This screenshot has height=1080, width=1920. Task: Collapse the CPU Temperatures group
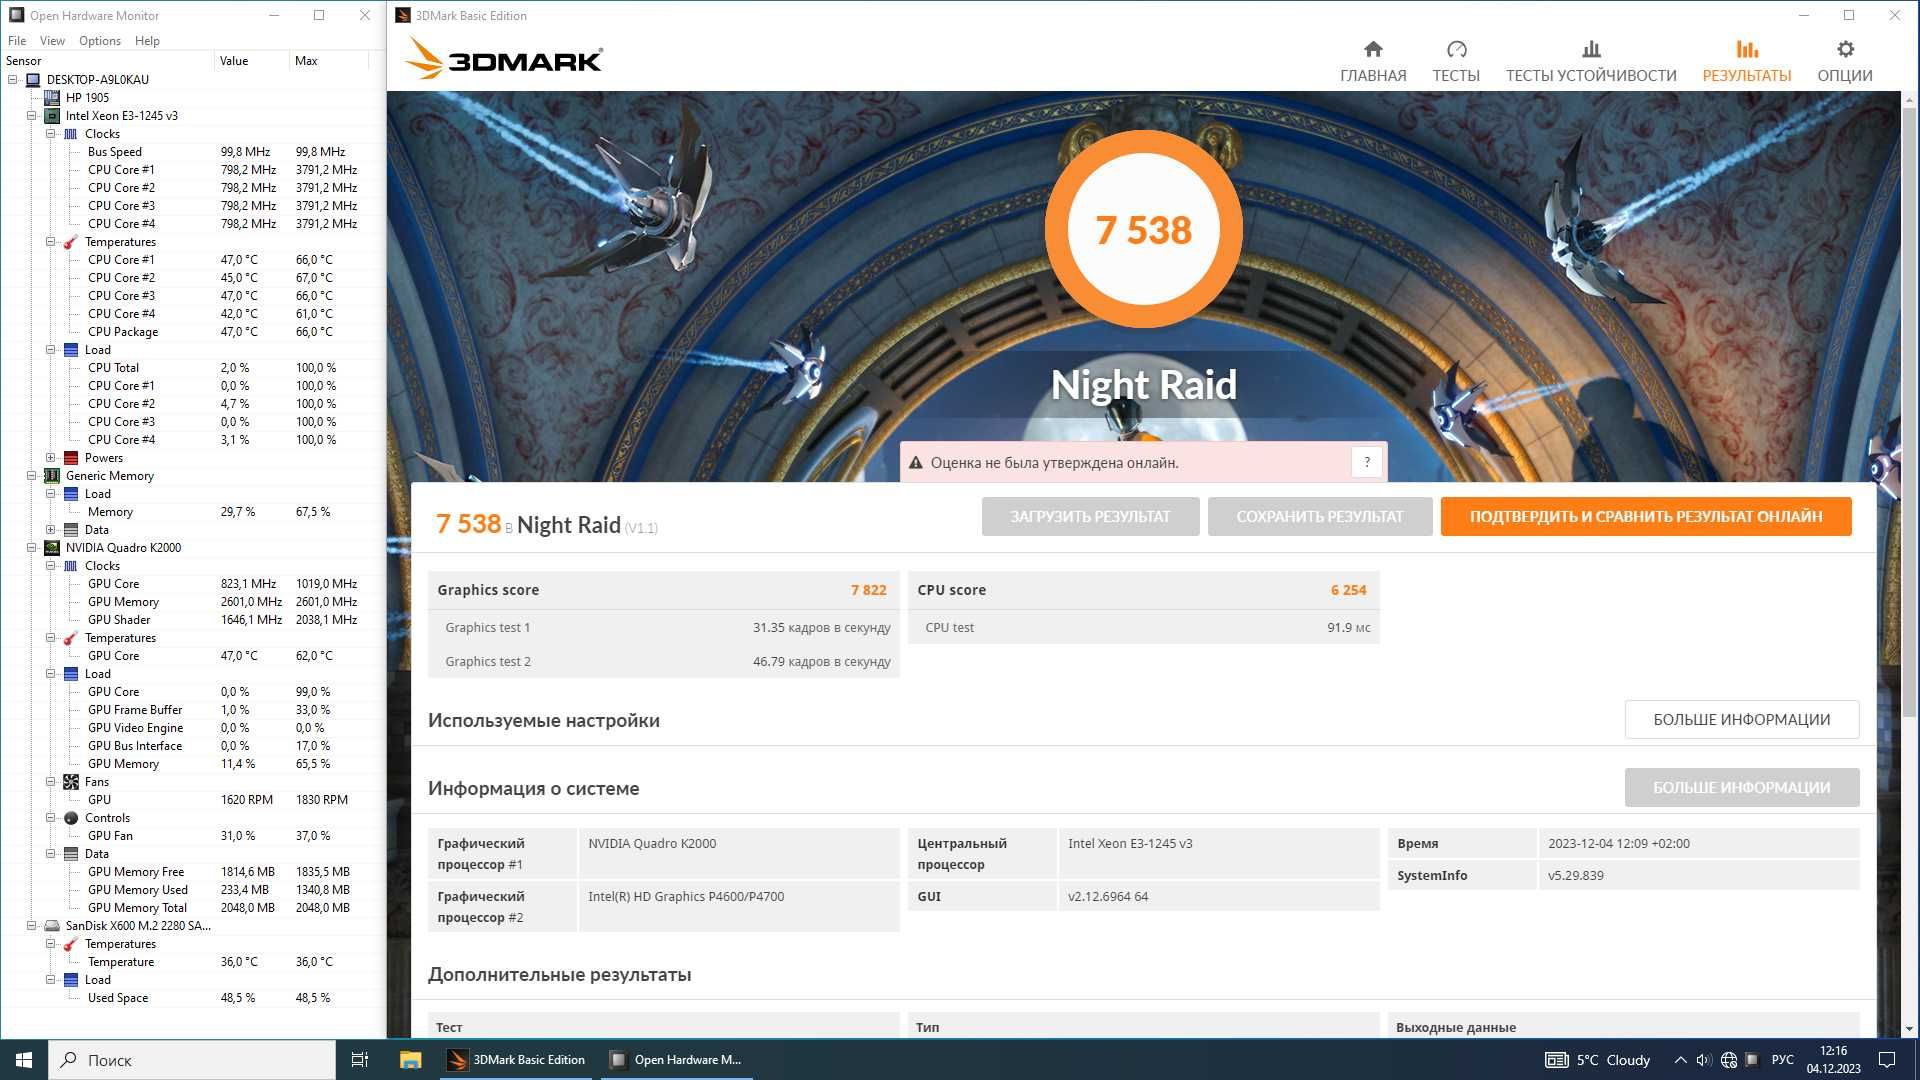[51, 242]
